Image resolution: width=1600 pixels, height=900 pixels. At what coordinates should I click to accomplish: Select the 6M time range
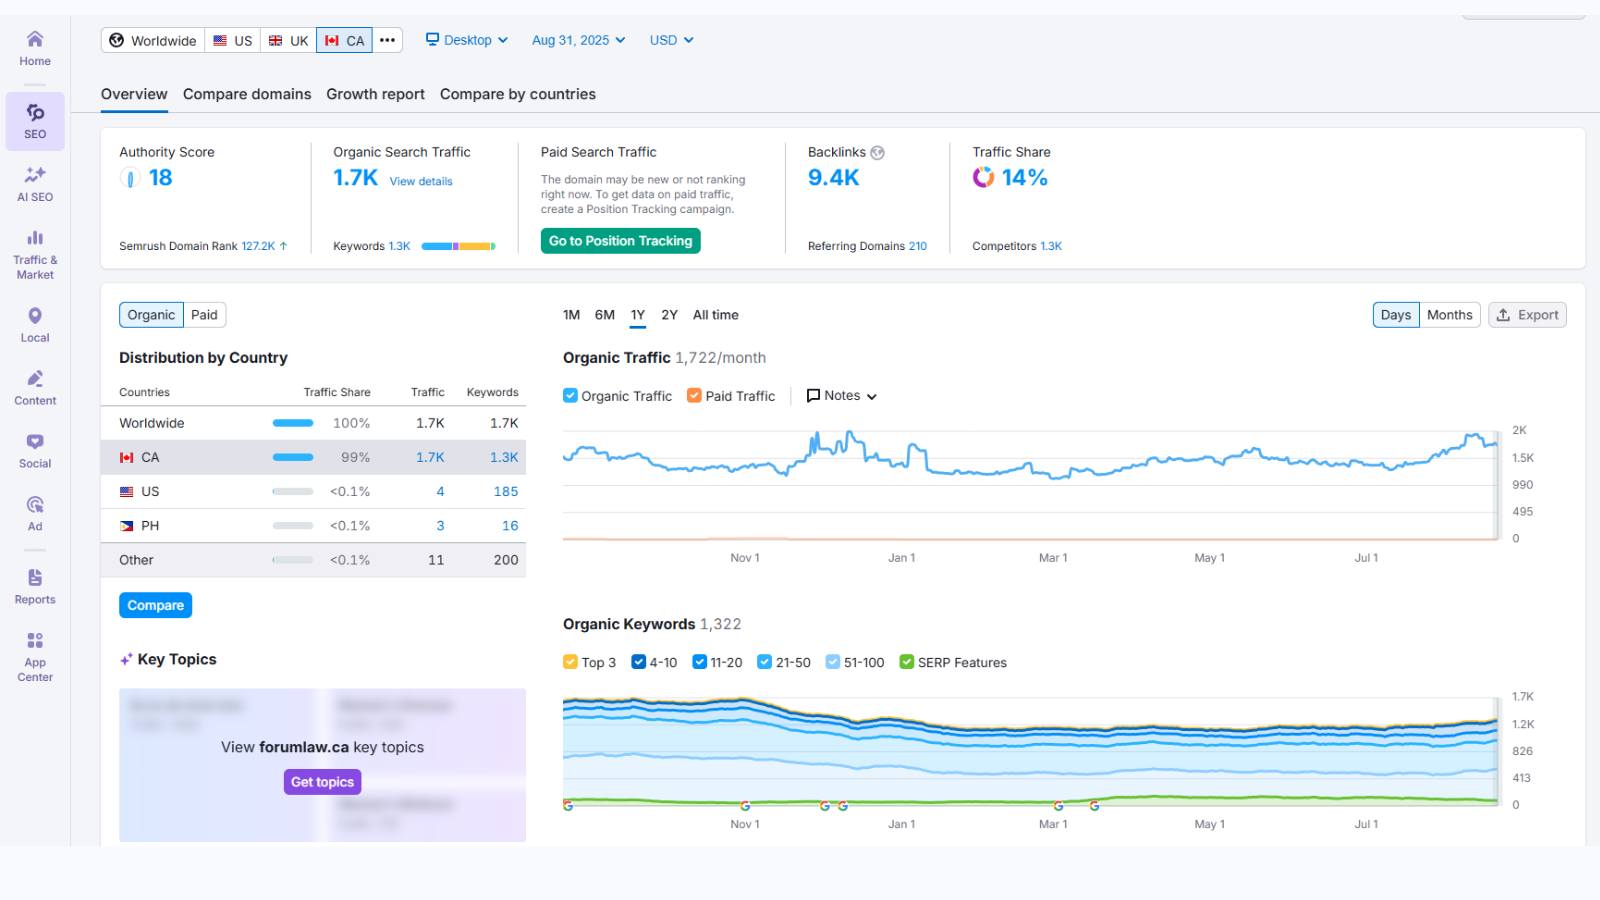(x=604, y=315)
